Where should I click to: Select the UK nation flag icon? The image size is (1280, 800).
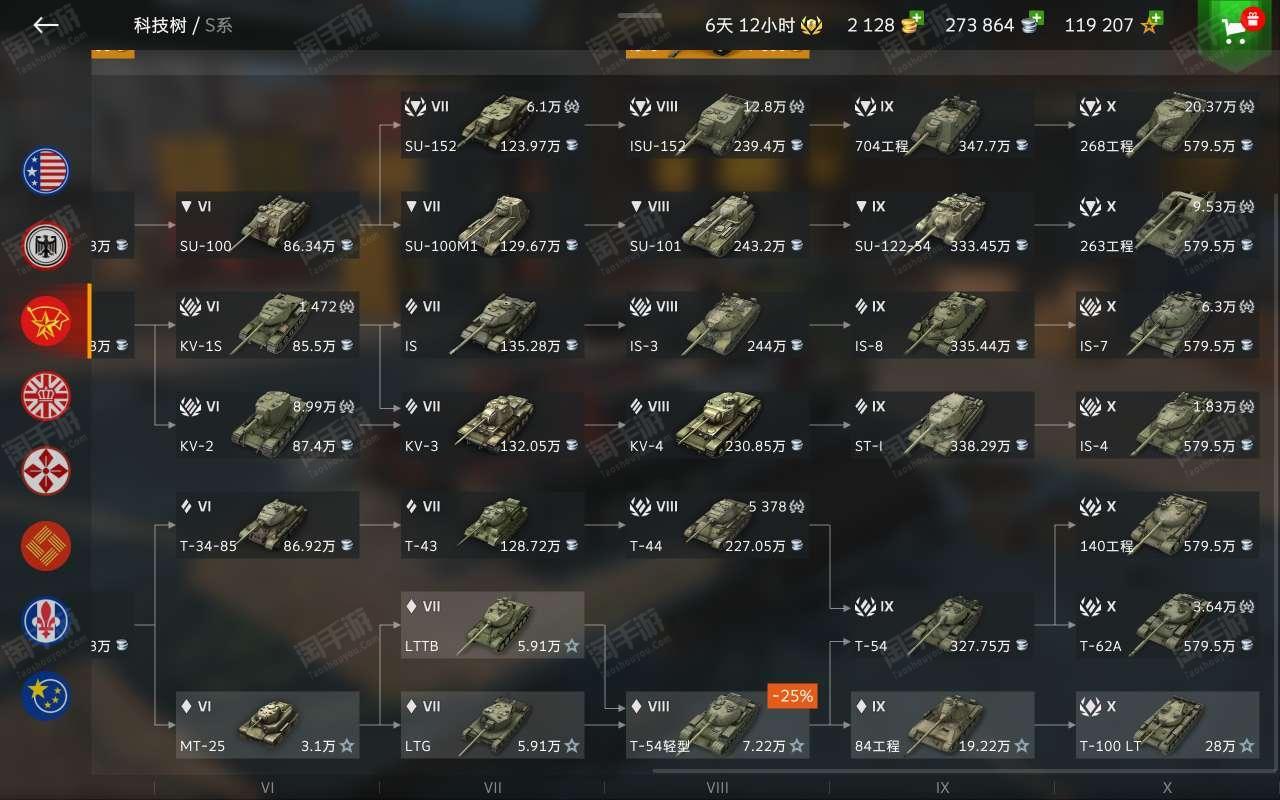(x=46, y=396)
